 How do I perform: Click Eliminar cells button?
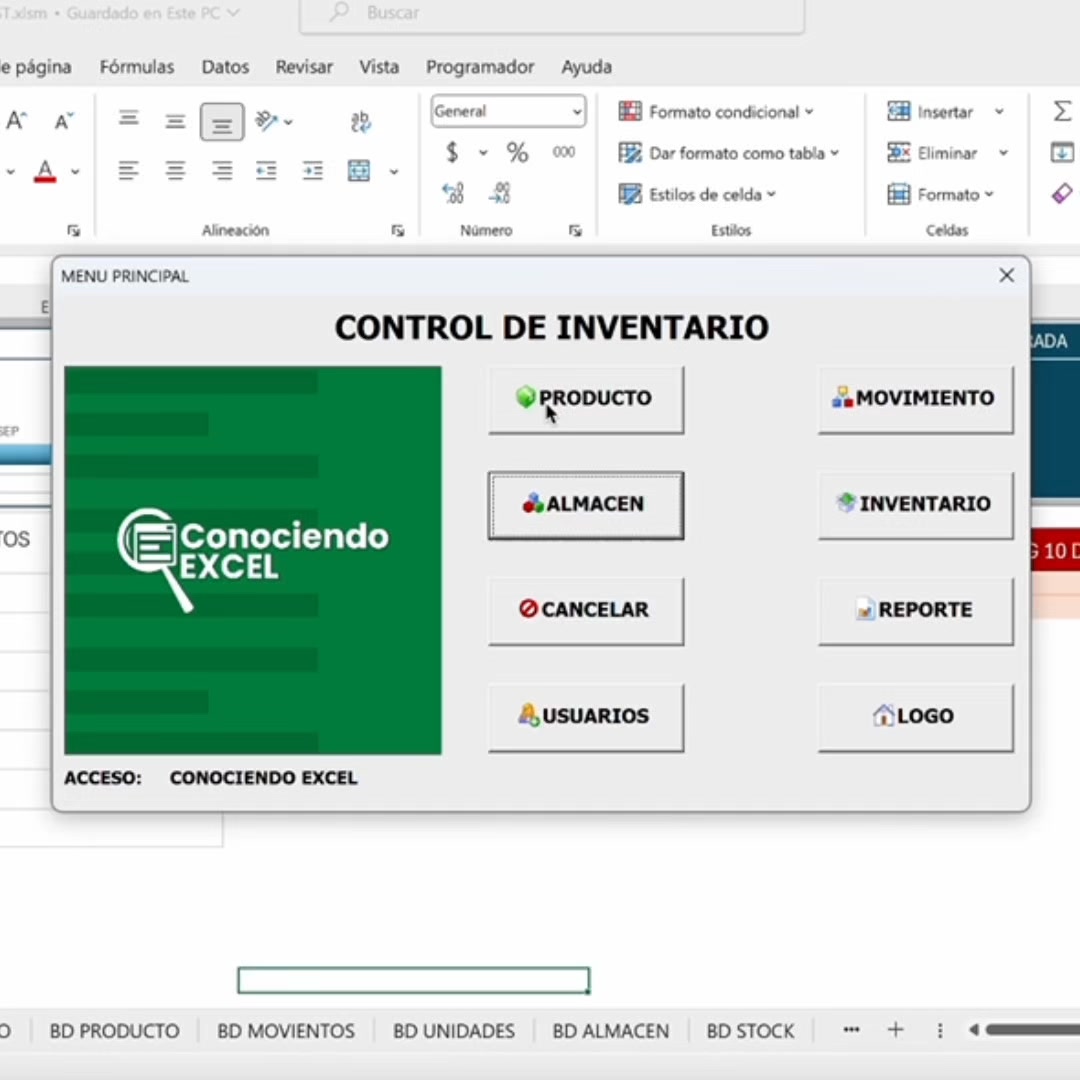coord(932,153)
